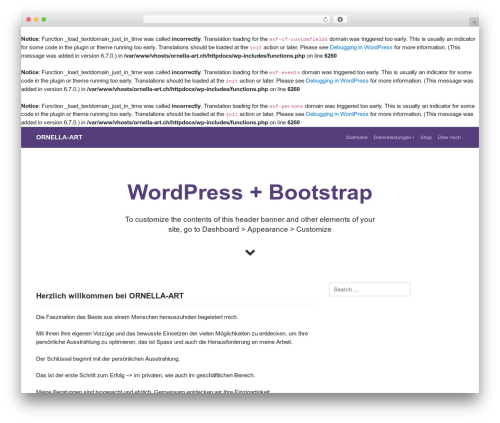Click the reload icon in the address bar
The image size is (500, 423).
point(325,20)
